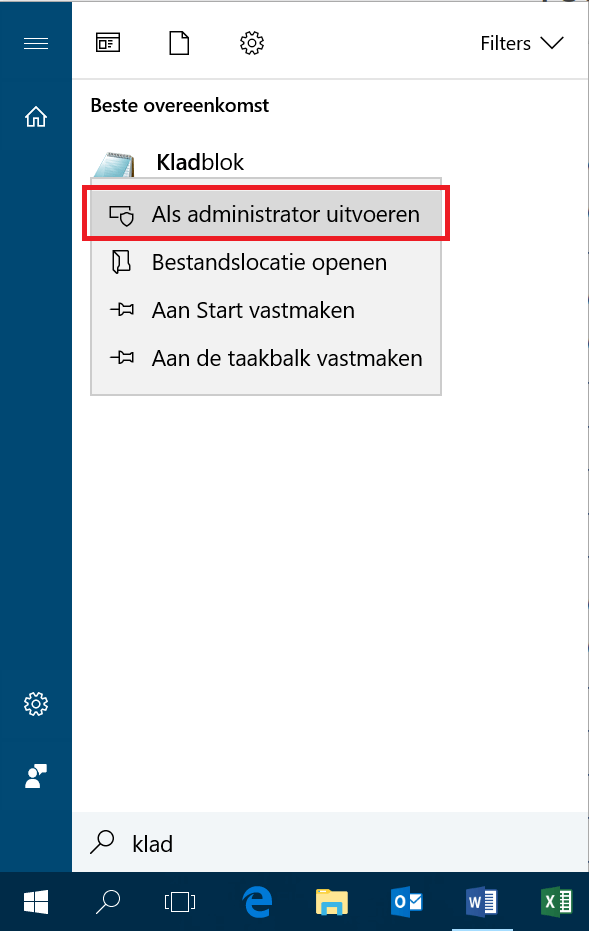Focus the search box containing klad
Image resolution: width=589 pixels, height=931 pixels.
coord(331,843)
